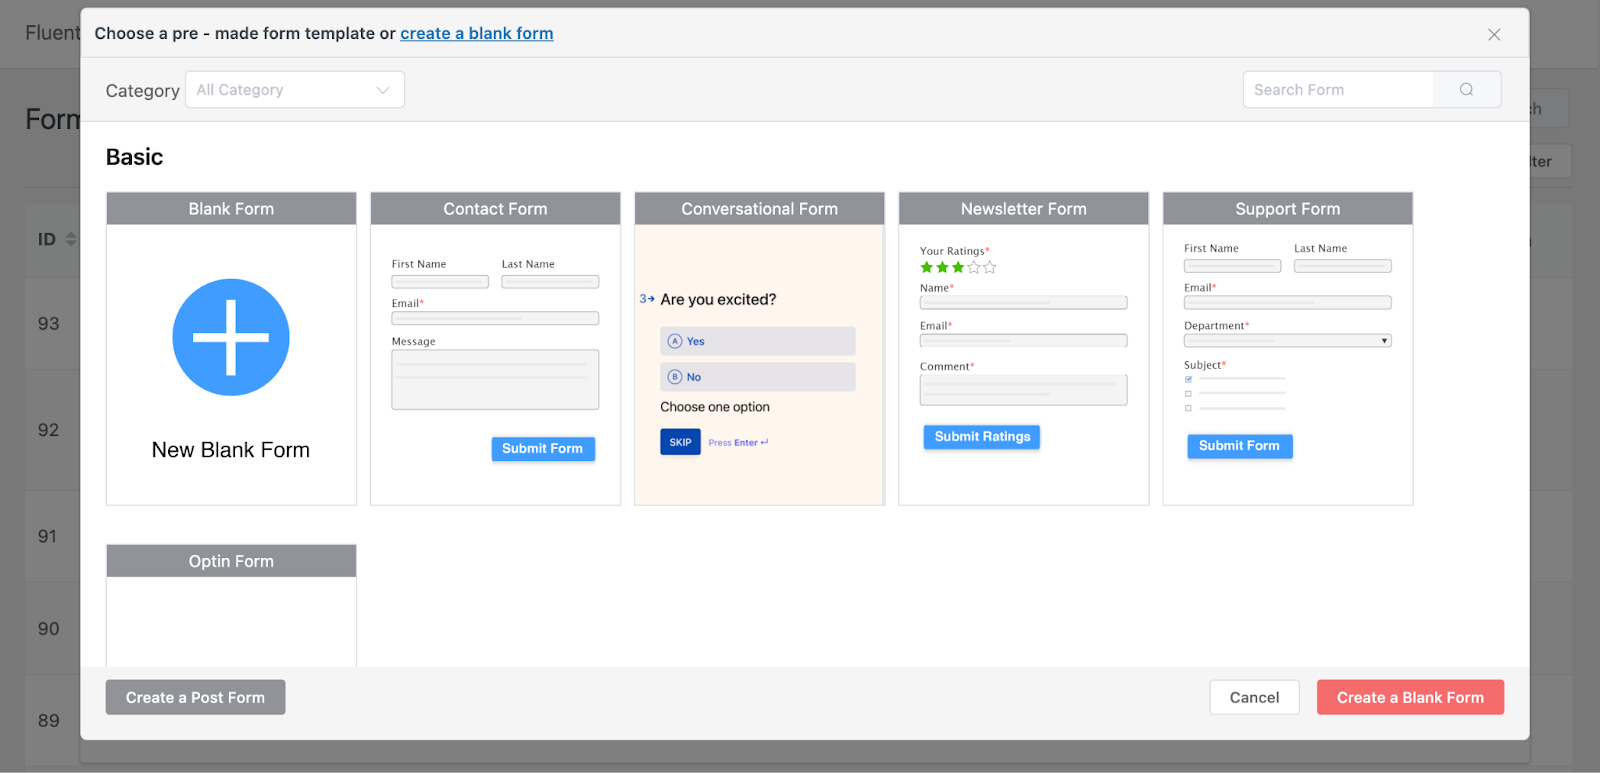Screen dimensions: 1600x773
Task: Choose the Newsletter Form template header
Action: pos(1024,209)
